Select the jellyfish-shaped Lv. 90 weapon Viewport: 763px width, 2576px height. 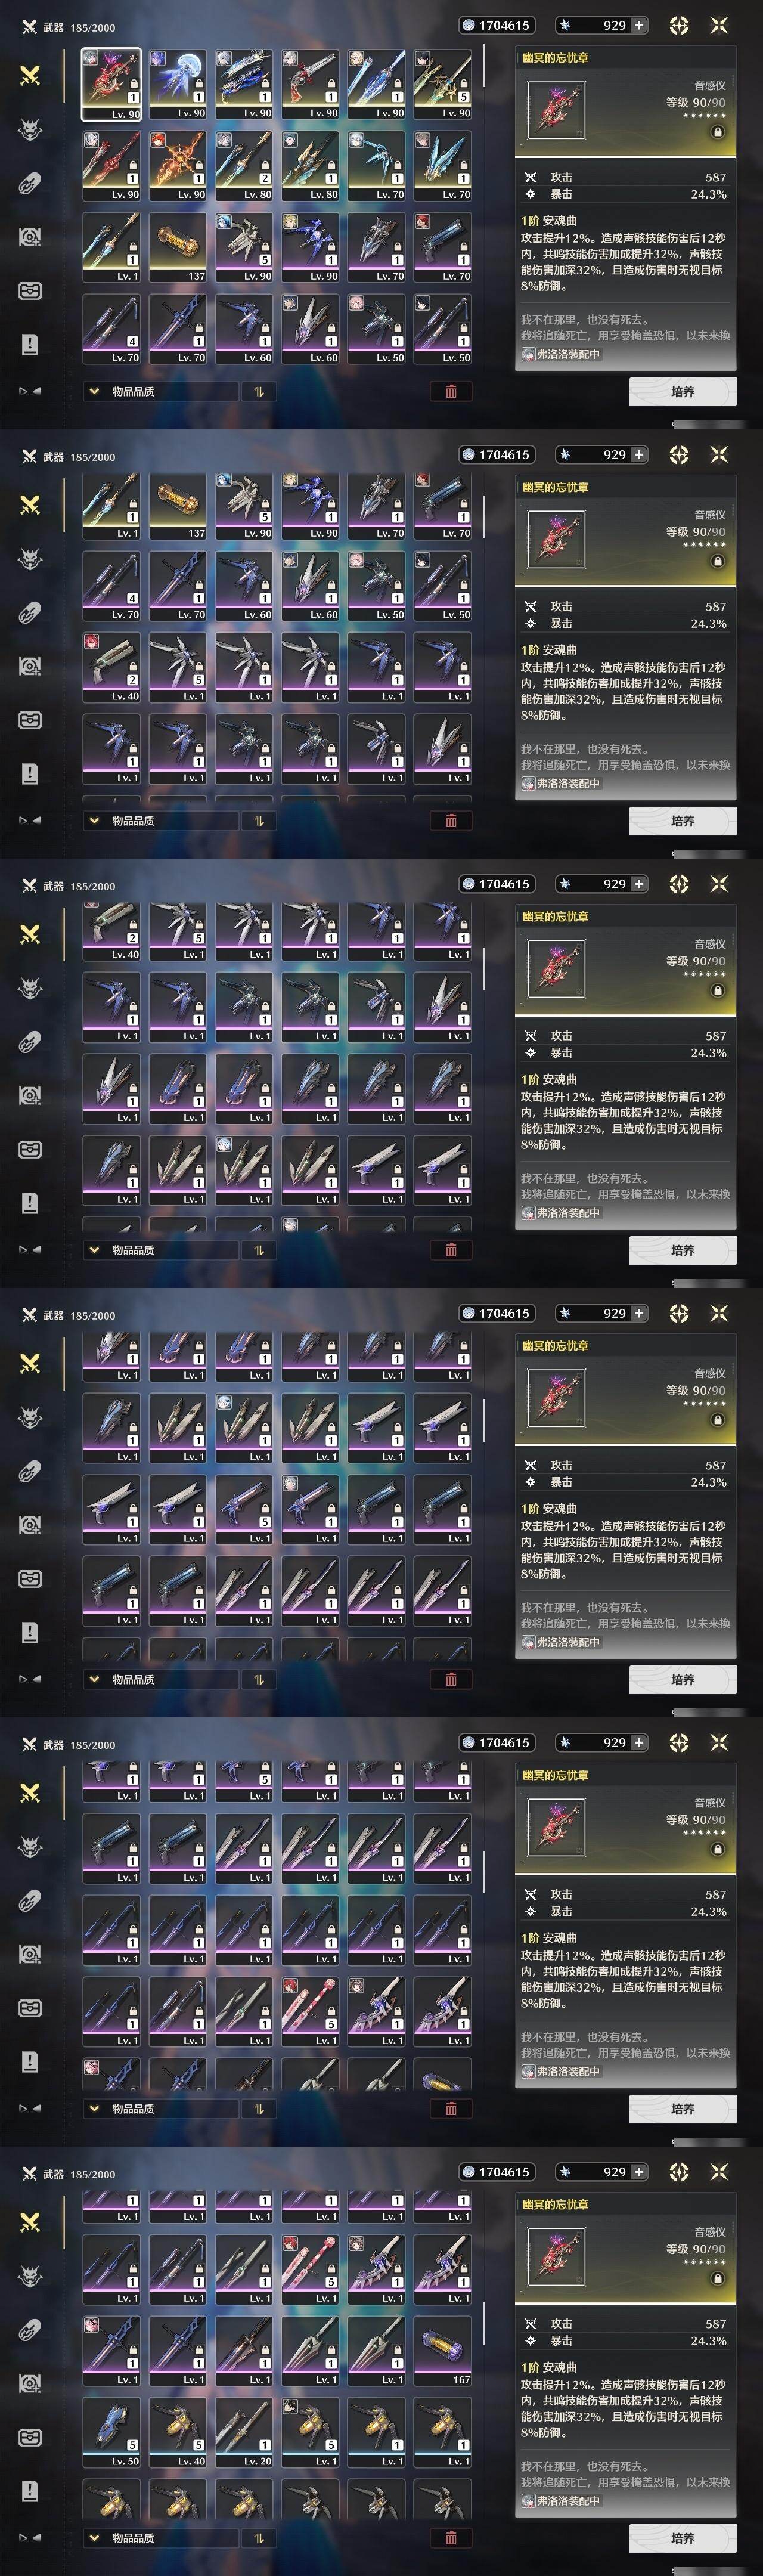tap(178, 85)
